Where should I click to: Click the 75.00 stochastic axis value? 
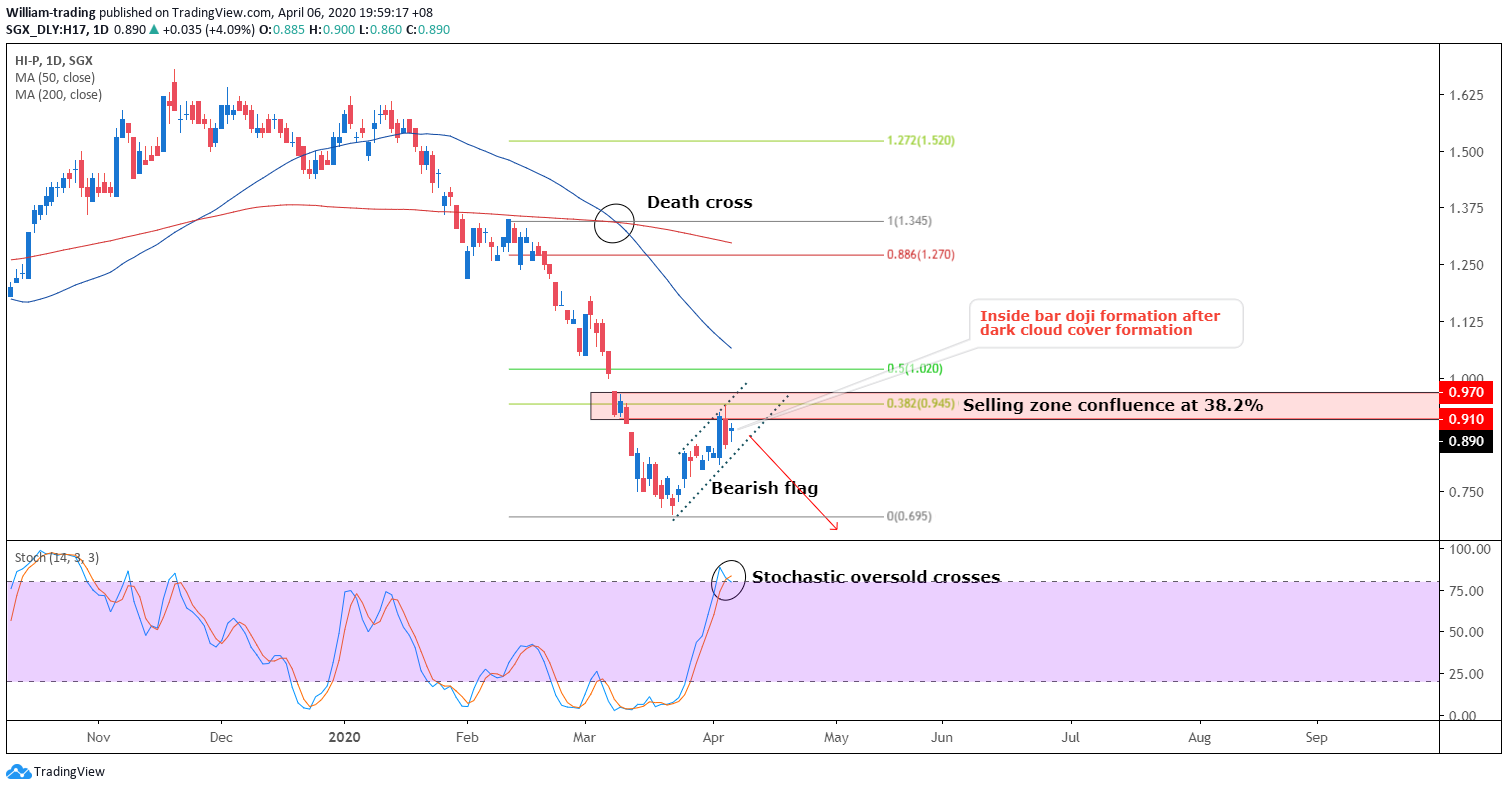[1467, 591]
